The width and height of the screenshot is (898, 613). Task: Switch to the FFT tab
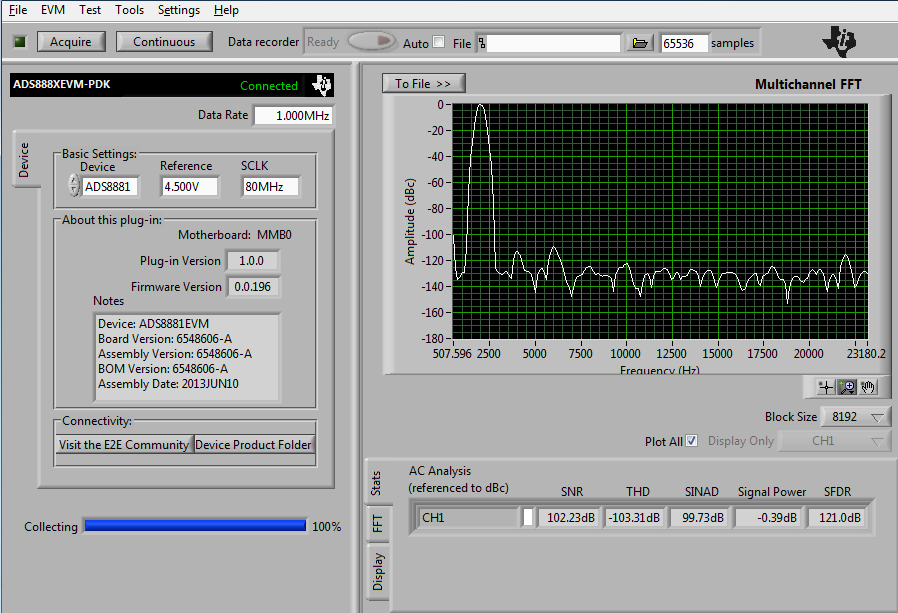[x=377, y=523]
